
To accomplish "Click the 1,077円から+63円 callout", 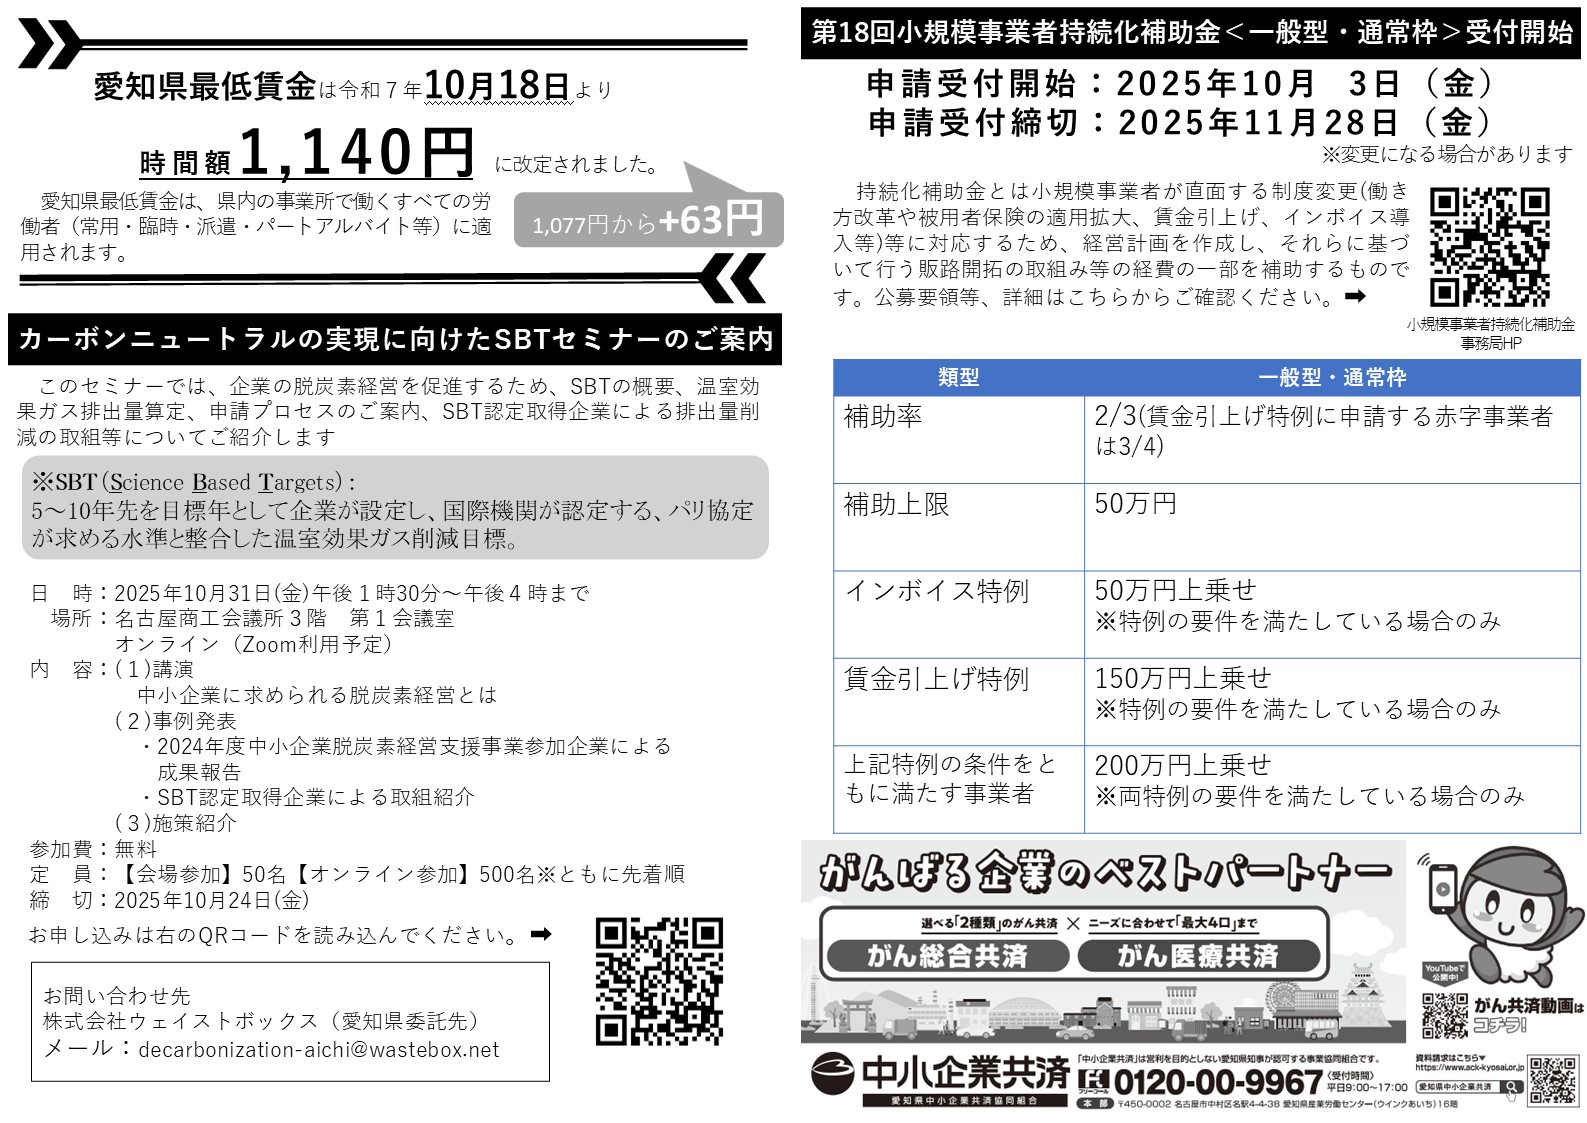I will 647,219.
